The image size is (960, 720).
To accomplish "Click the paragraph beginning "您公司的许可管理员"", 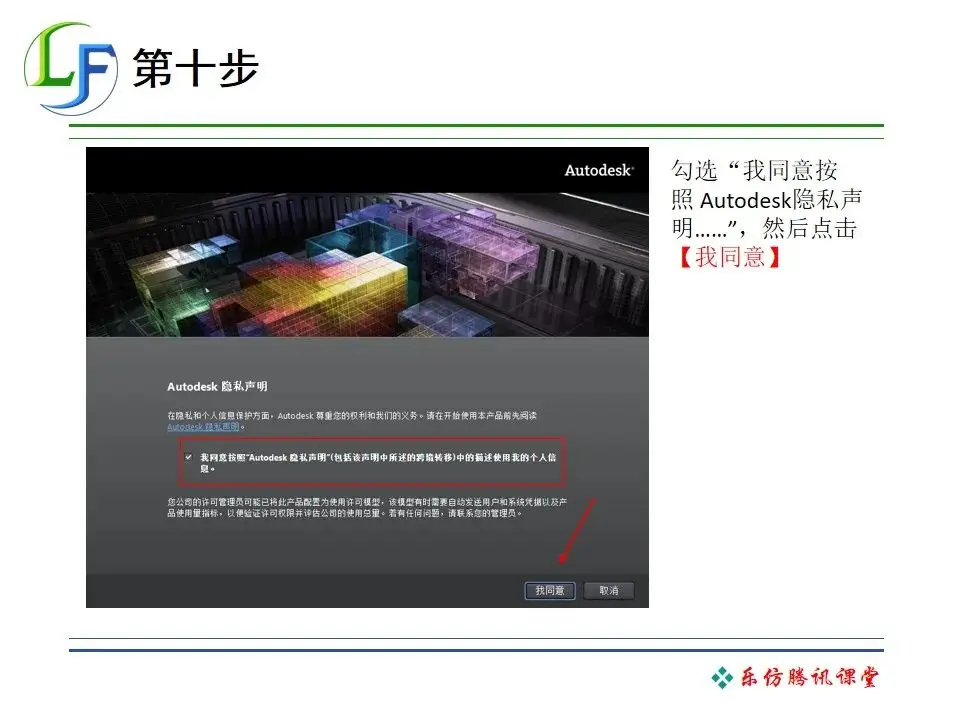I will click(367, 508).
